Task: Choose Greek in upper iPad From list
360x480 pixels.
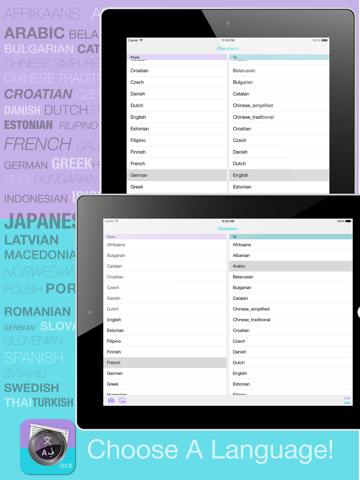Action: click(x=177, y=187)
